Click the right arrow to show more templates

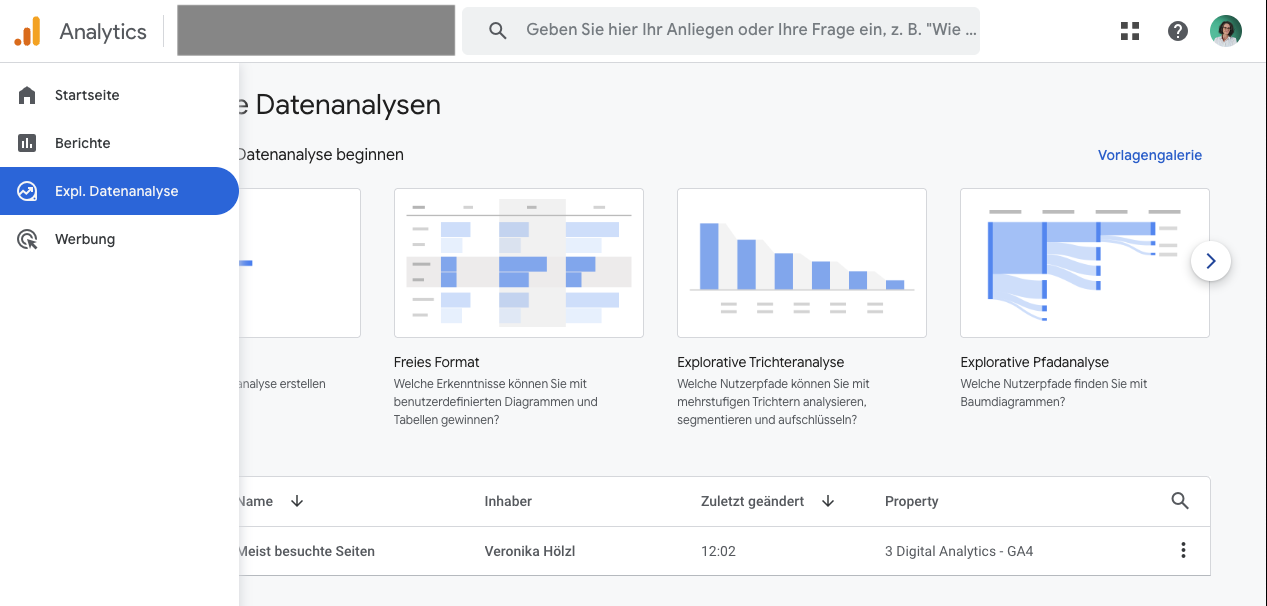1211,261
